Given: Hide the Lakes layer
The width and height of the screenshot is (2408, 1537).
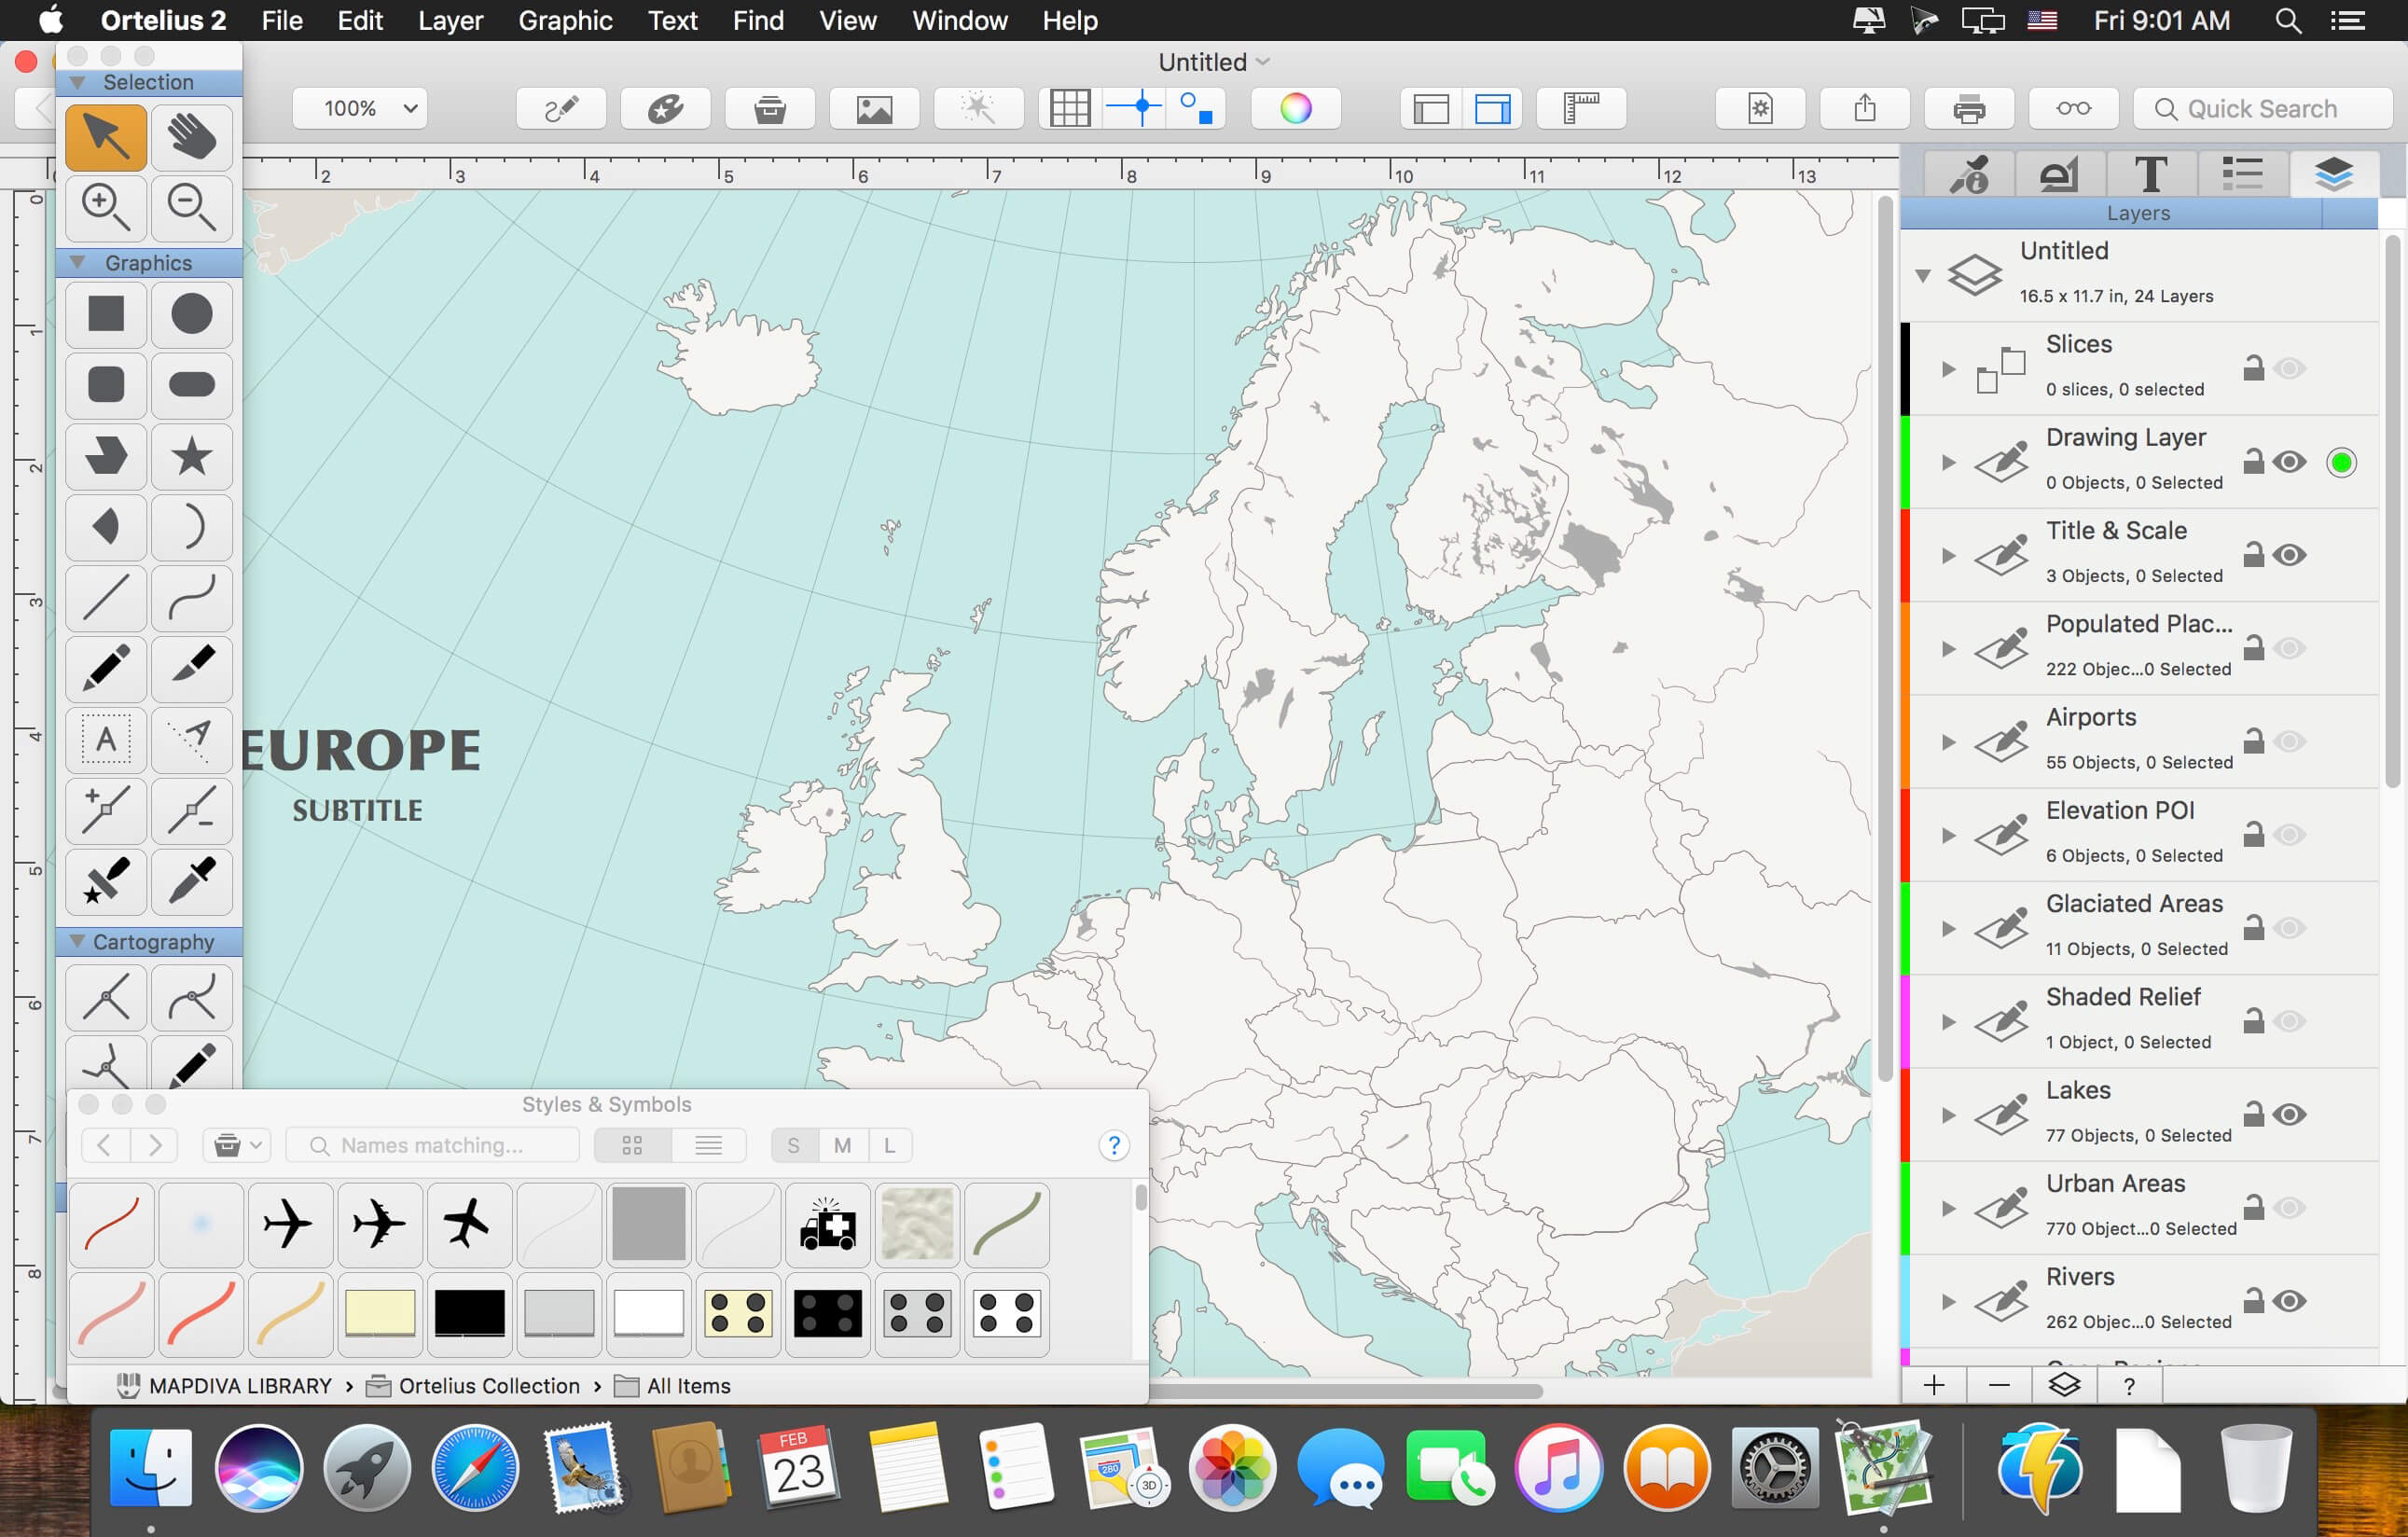Looking at the screenshot, I should [2289, 1114].
